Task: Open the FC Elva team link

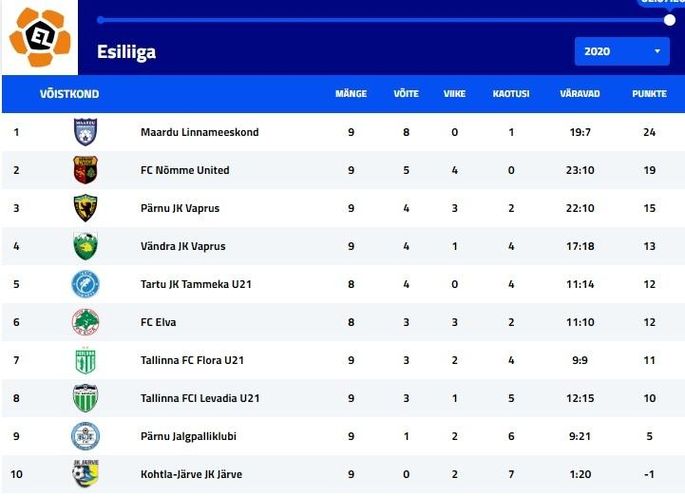Action: point(158,322)
